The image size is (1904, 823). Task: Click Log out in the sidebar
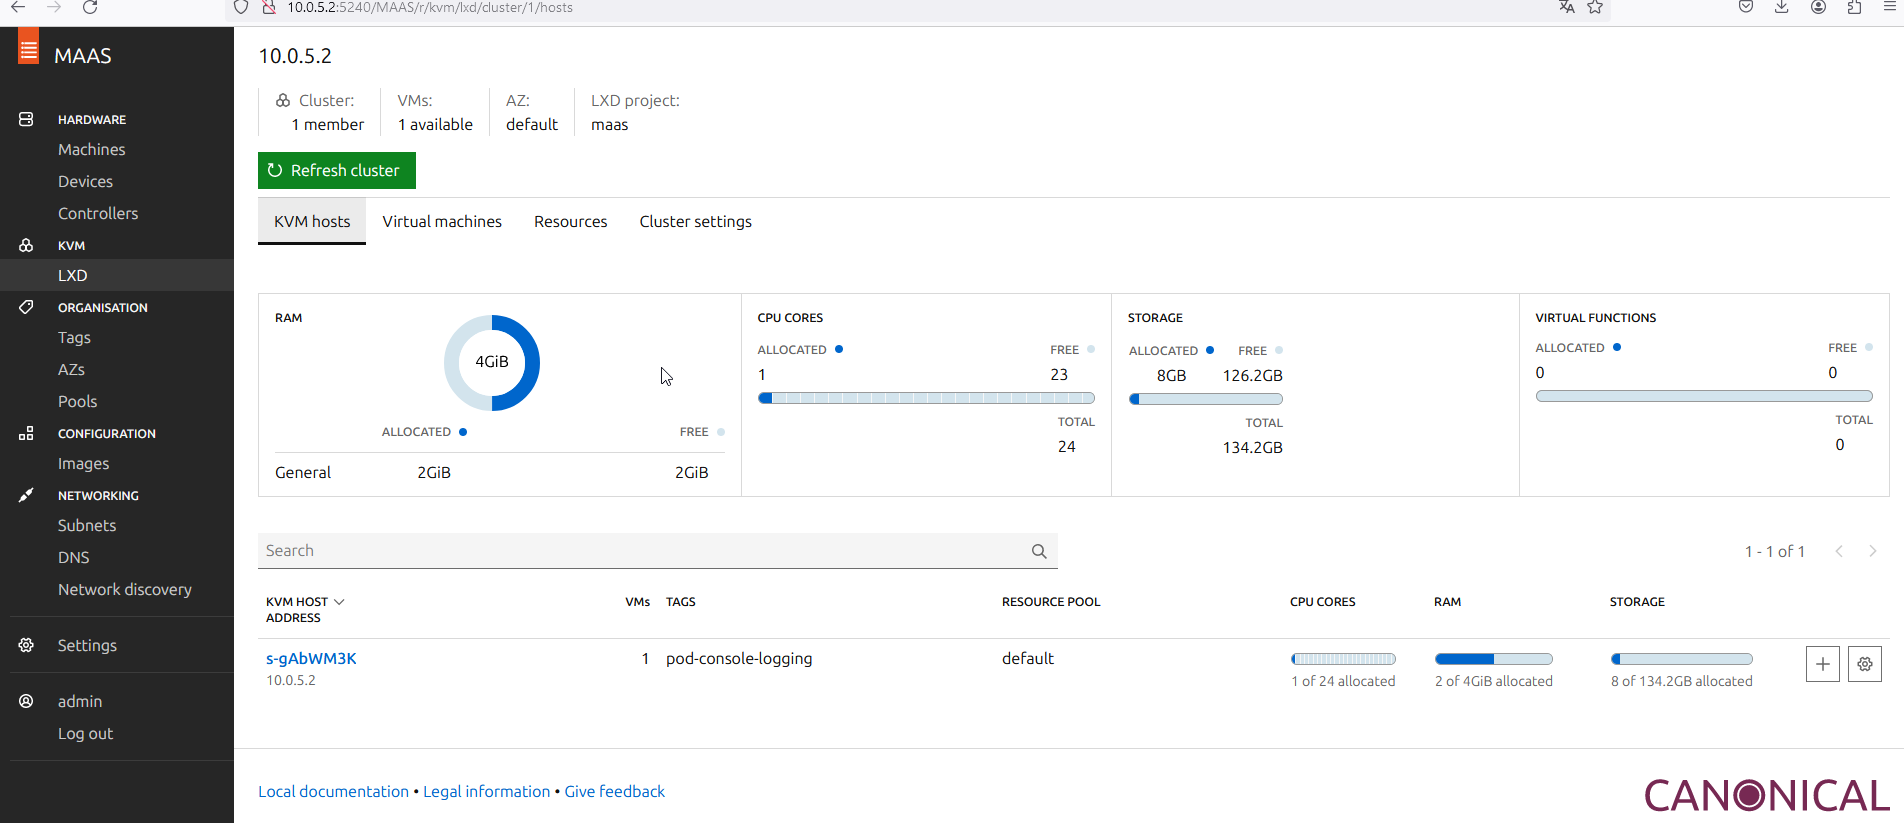tap(85, 733)
